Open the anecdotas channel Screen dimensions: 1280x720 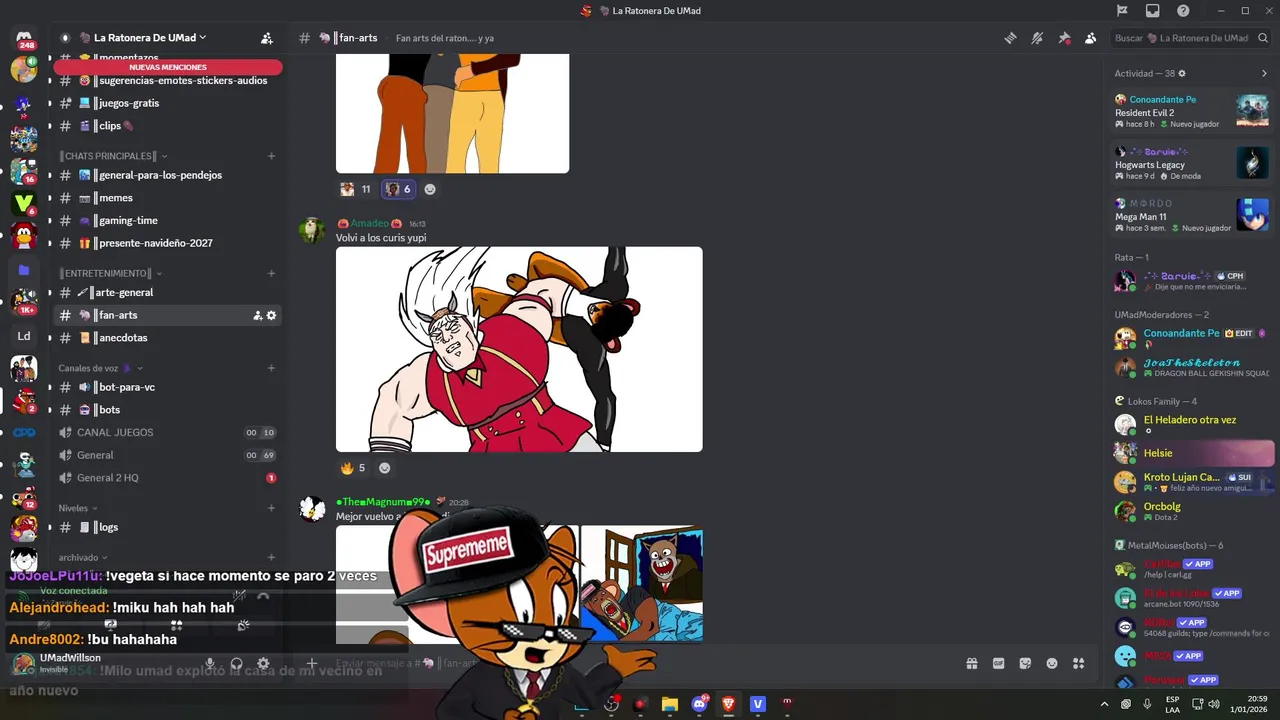pyautogui.click(x=166, y=338)
